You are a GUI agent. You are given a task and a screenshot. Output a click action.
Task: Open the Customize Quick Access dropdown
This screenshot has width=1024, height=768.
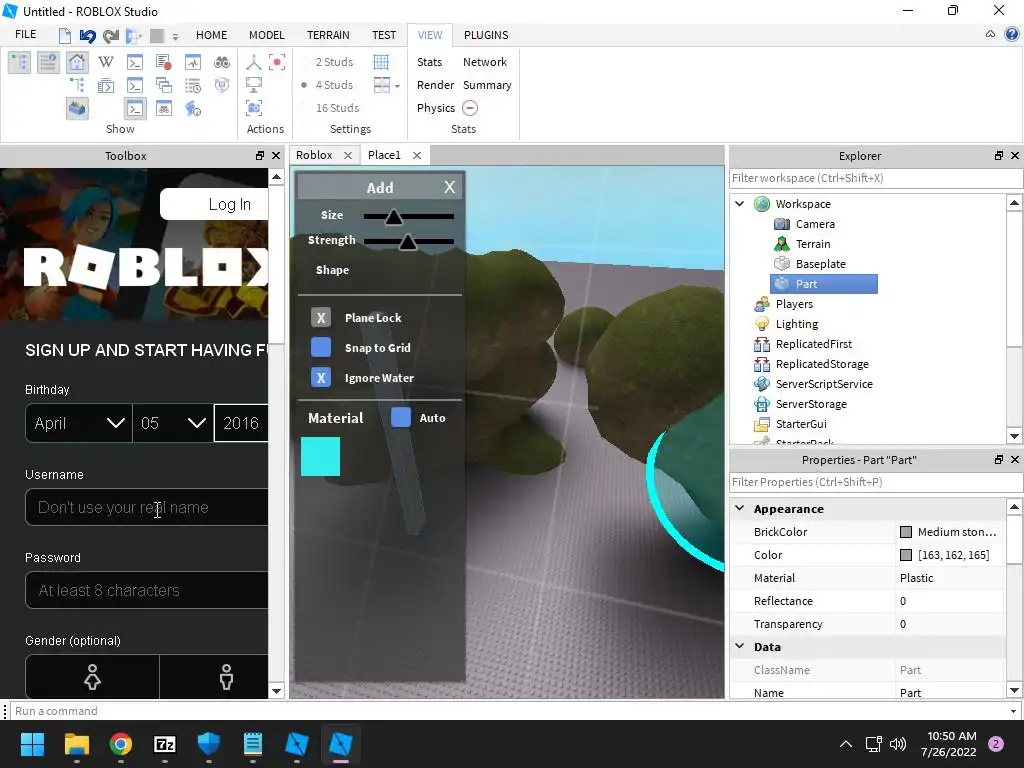pos(175,37)
